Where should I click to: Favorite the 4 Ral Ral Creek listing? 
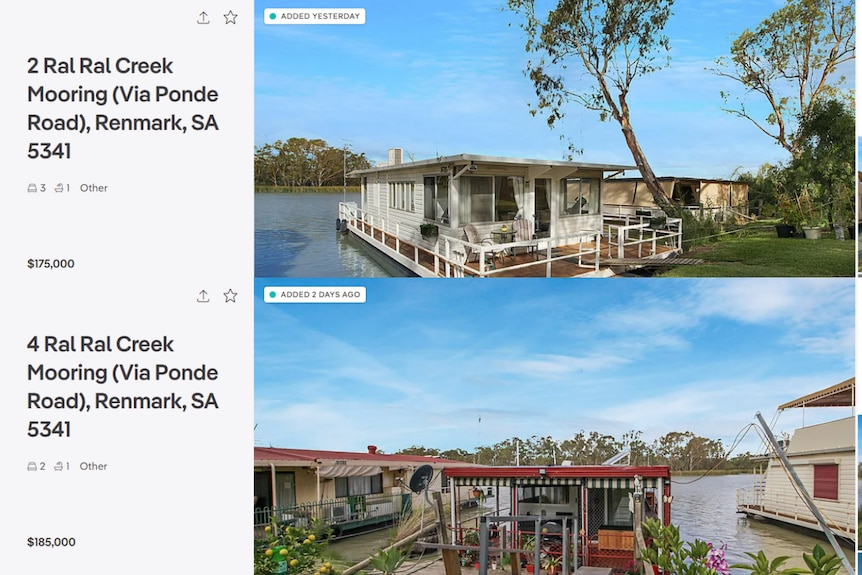tap(230, 296)
